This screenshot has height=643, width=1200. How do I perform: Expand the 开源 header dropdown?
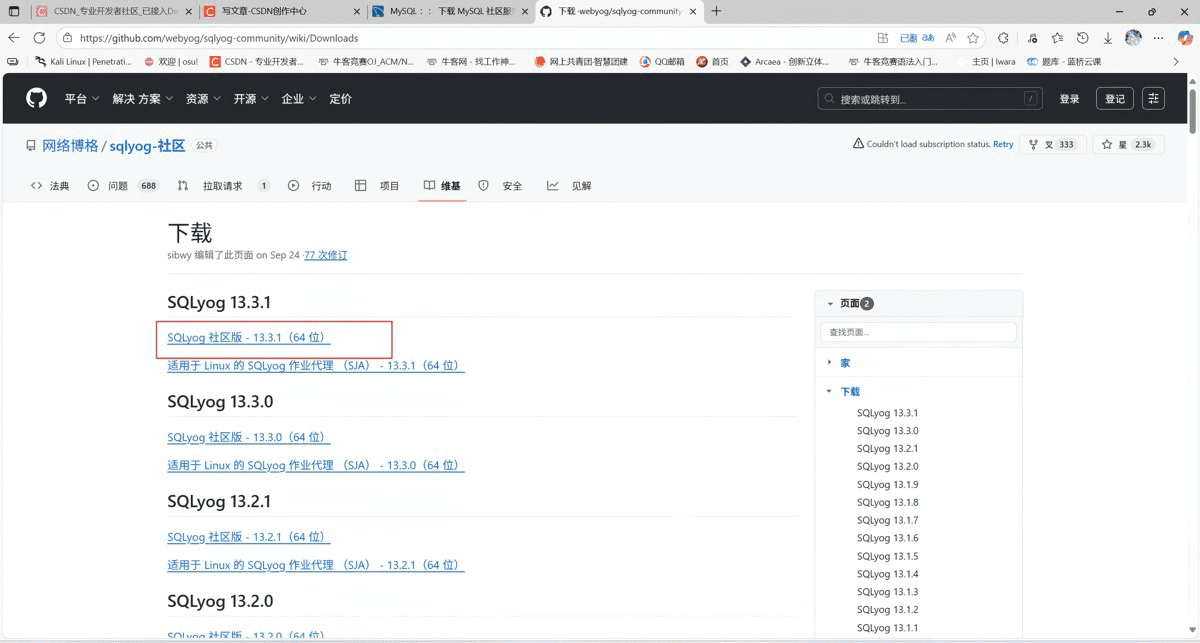click(251, 99)
